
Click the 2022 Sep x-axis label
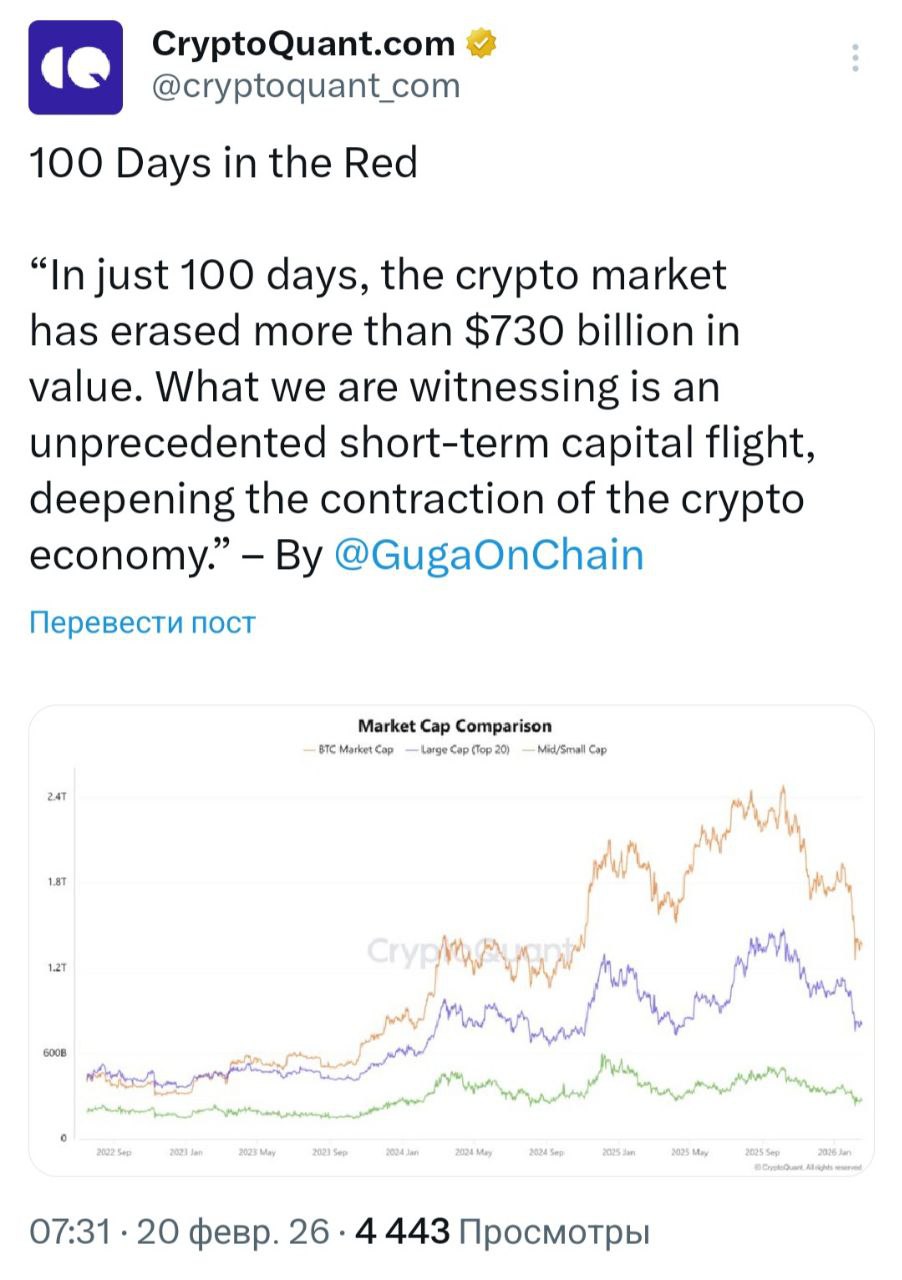coord(114,1152)
